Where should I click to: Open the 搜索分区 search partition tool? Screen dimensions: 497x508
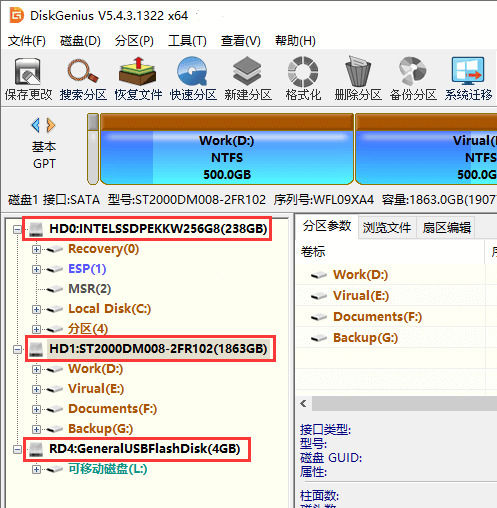(83, 79)
